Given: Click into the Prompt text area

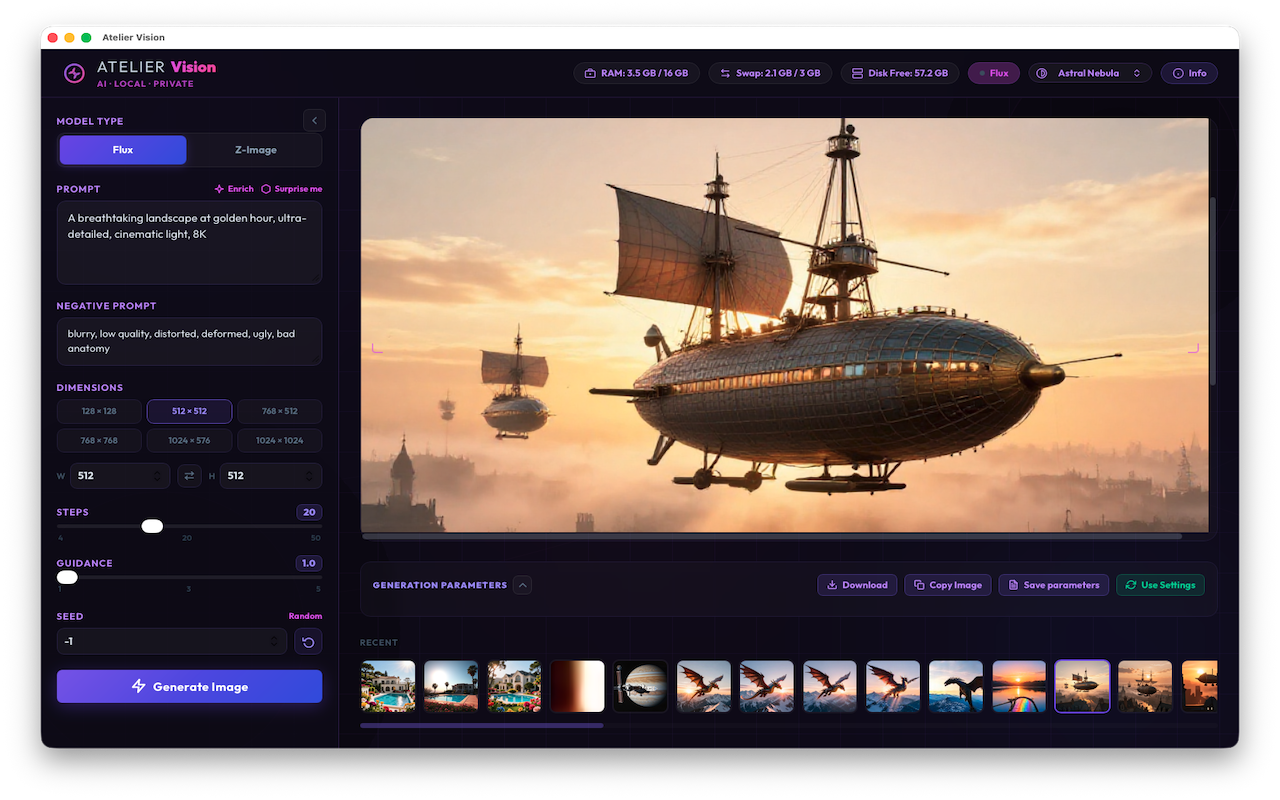Looking at the screenshot, I should click(x=189, y=242).
